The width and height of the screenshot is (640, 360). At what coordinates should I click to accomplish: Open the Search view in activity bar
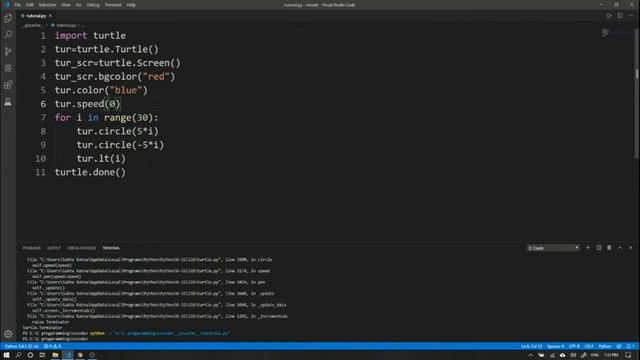coord(8,35)
